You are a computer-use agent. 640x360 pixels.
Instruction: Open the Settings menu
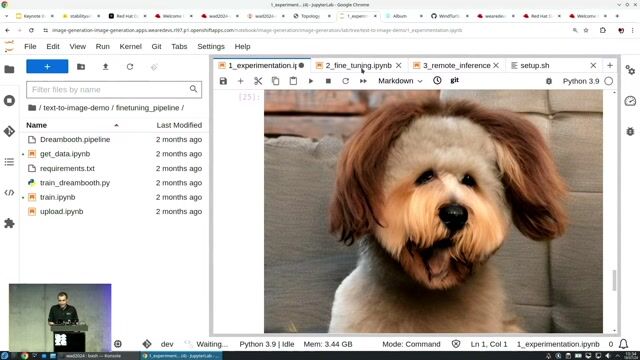(211, 47)
